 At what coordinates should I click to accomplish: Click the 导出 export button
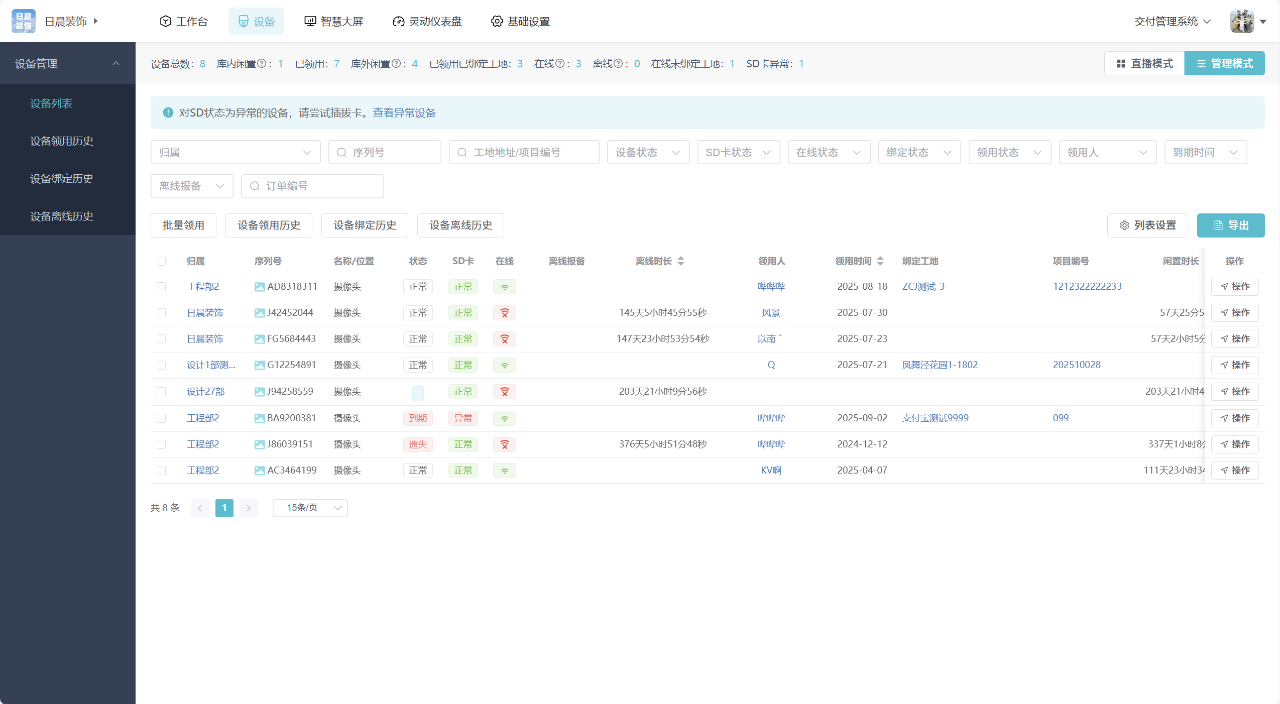click(1230, 225)
